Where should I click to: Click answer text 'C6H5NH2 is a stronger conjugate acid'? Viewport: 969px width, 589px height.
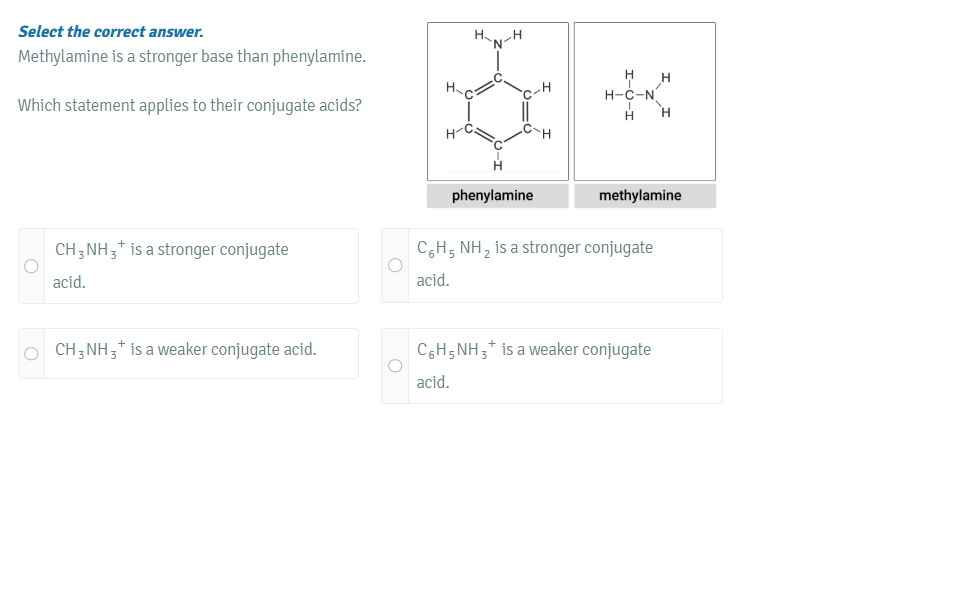(535, 264)
